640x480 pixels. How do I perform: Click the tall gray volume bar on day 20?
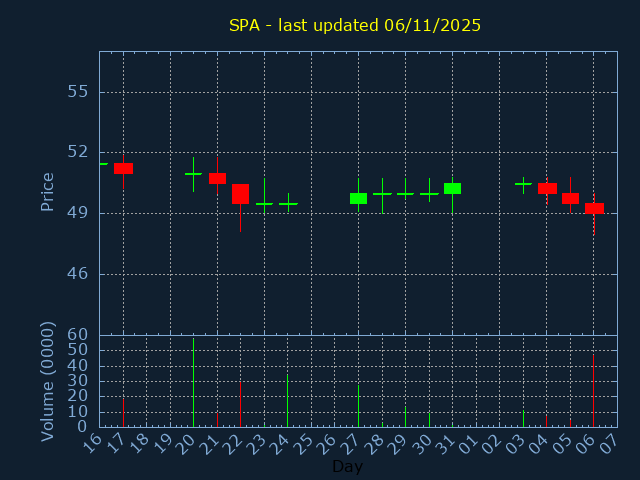pos(193,383)
